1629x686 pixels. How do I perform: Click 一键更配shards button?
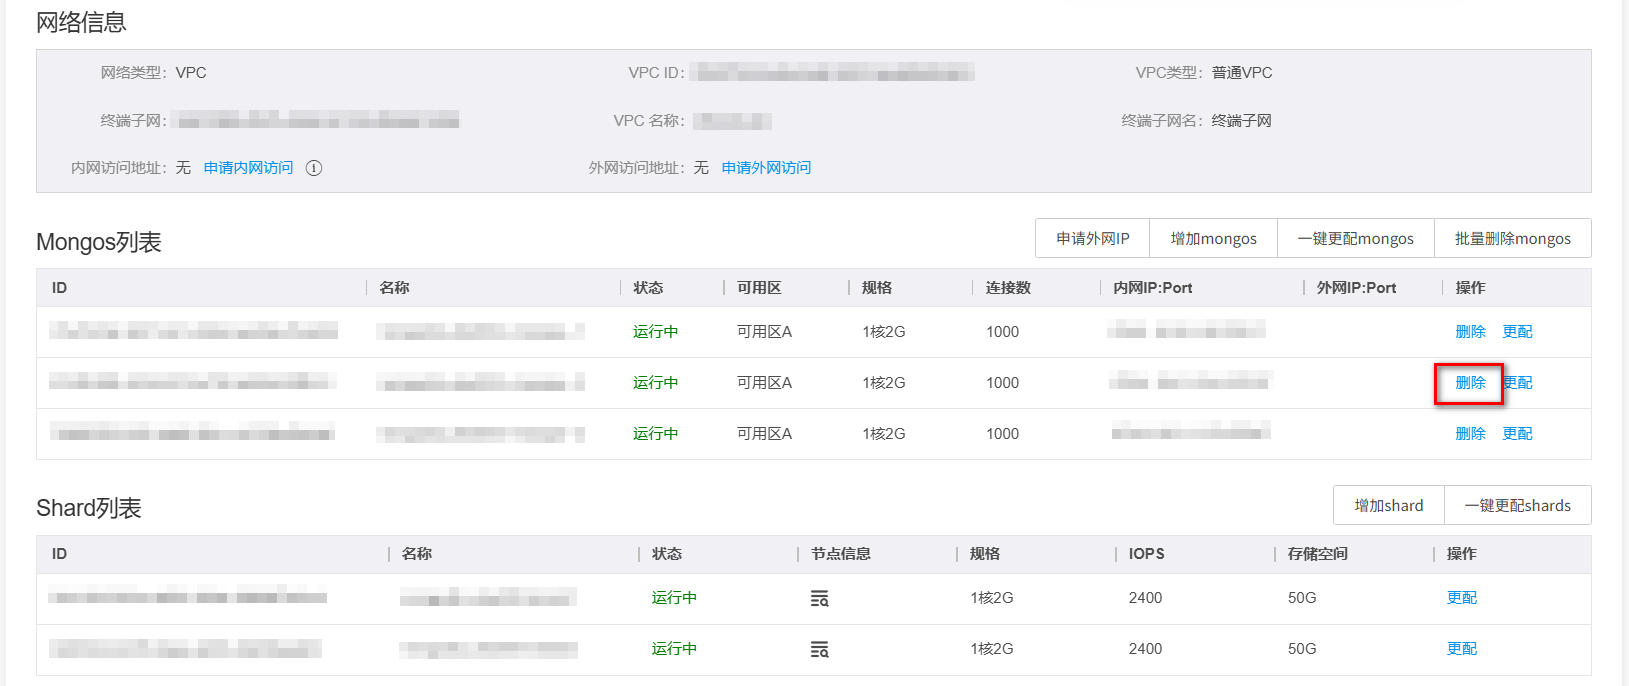pos(1517,506)
